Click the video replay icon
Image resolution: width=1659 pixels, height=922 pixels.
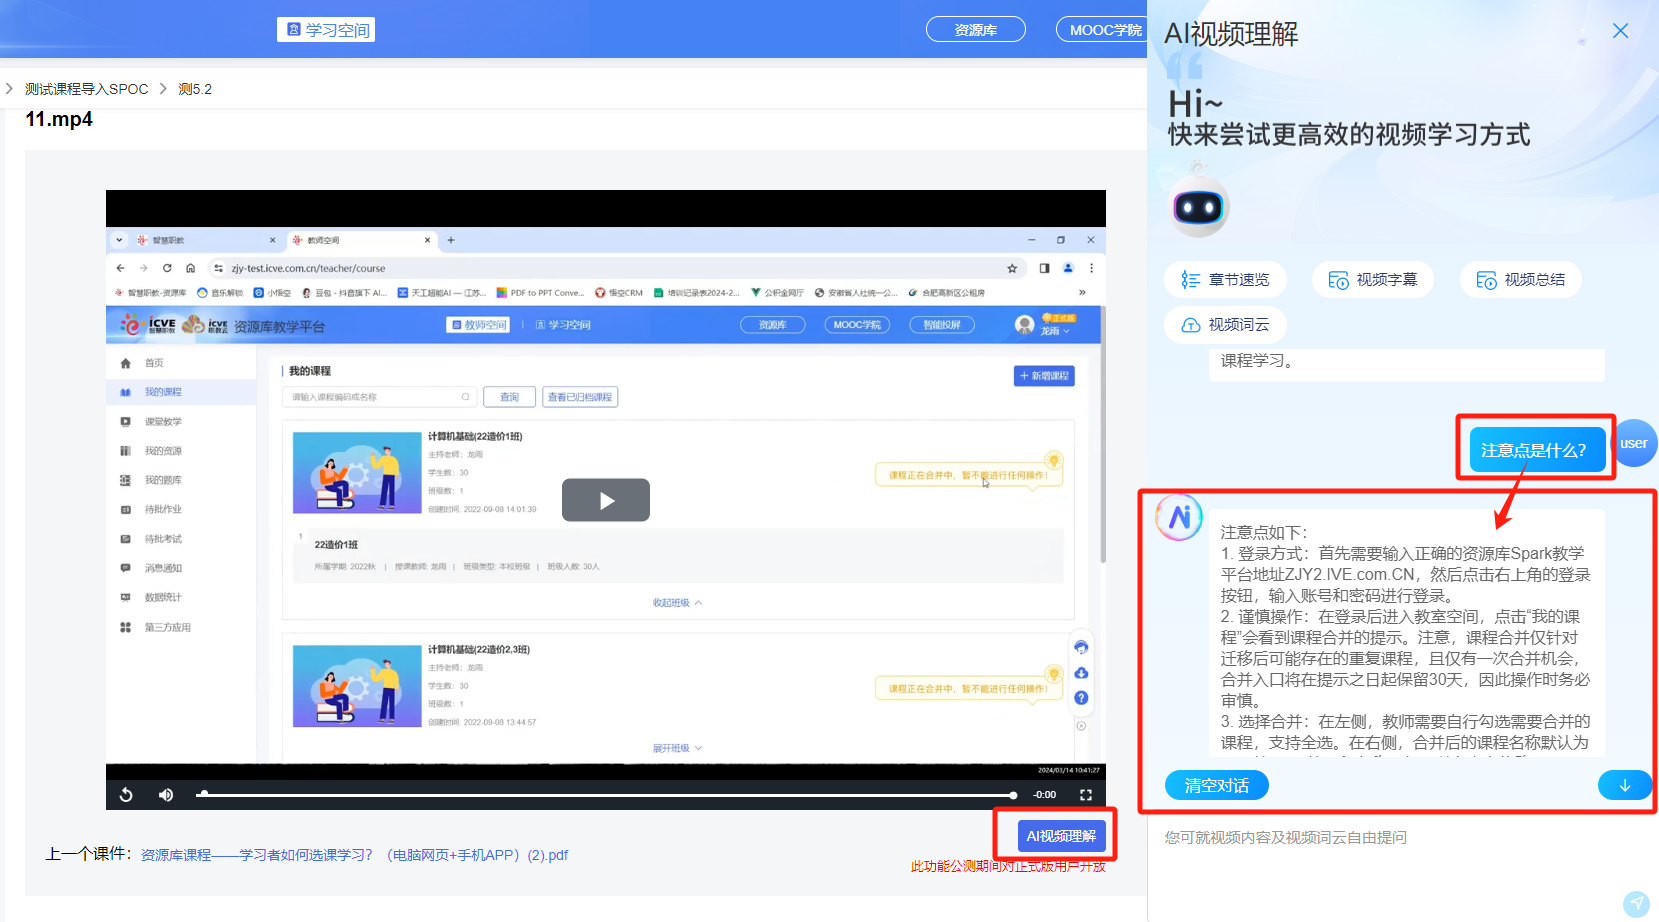point(126,795)
